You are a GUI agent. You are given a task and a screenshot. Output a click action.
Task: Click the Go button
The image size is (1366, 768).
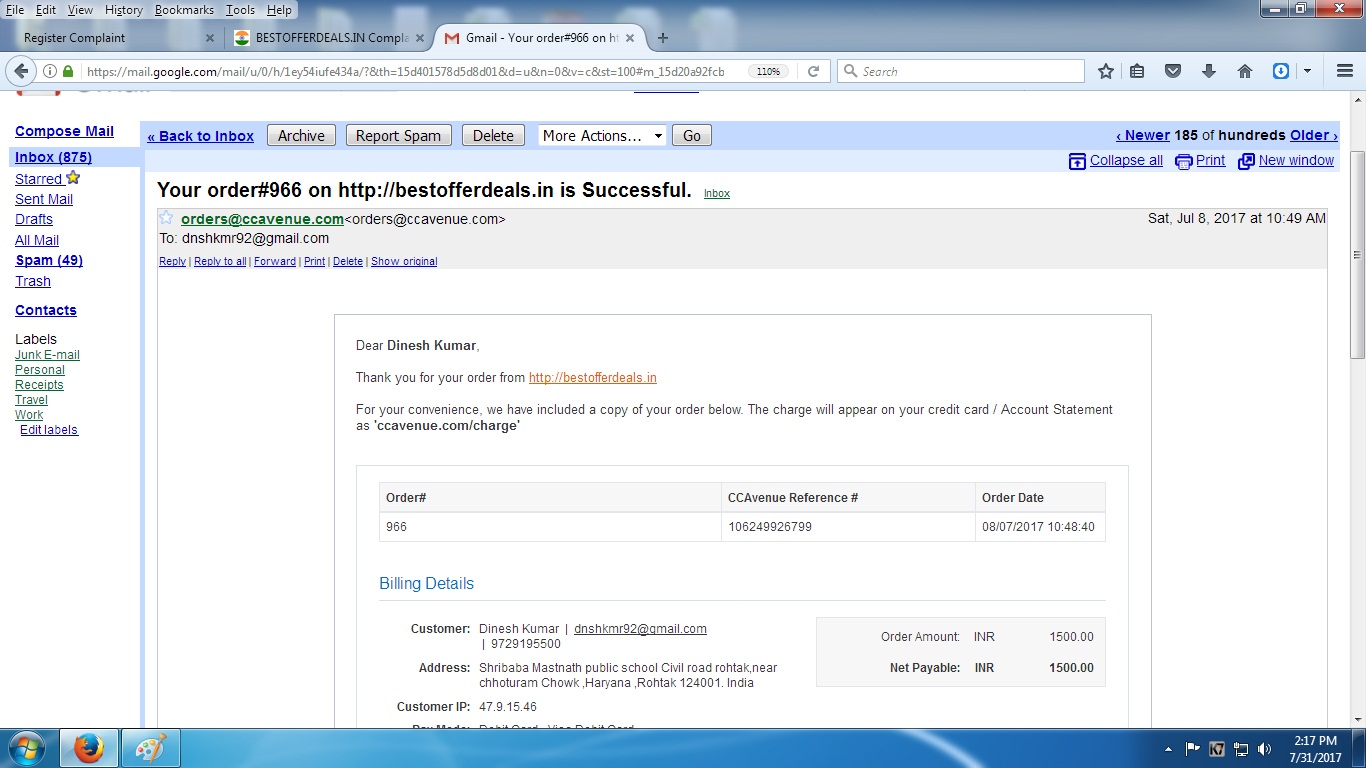click(x=692, y=136)
